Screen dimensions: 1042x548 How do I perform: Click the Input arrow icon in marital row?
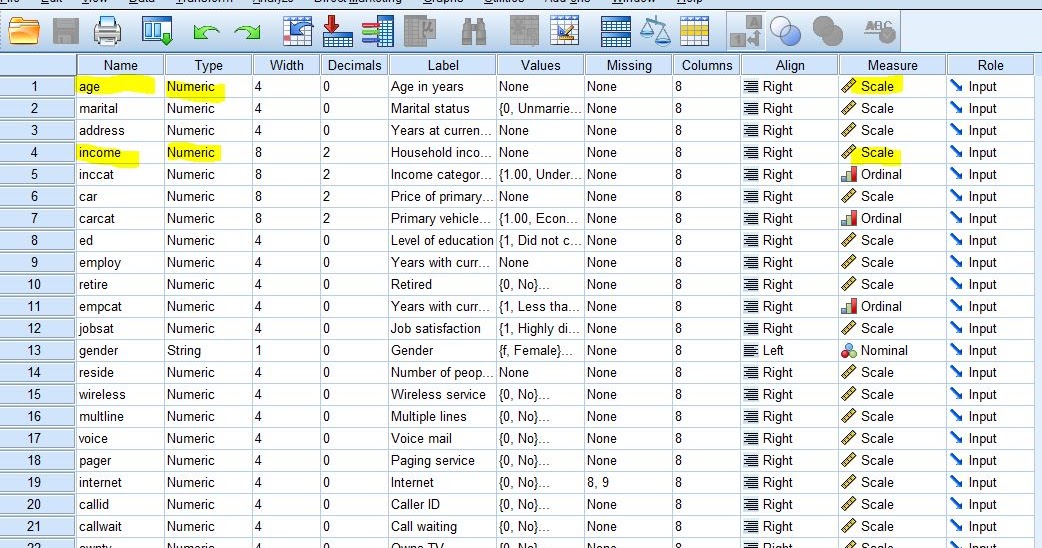[956, 108]
